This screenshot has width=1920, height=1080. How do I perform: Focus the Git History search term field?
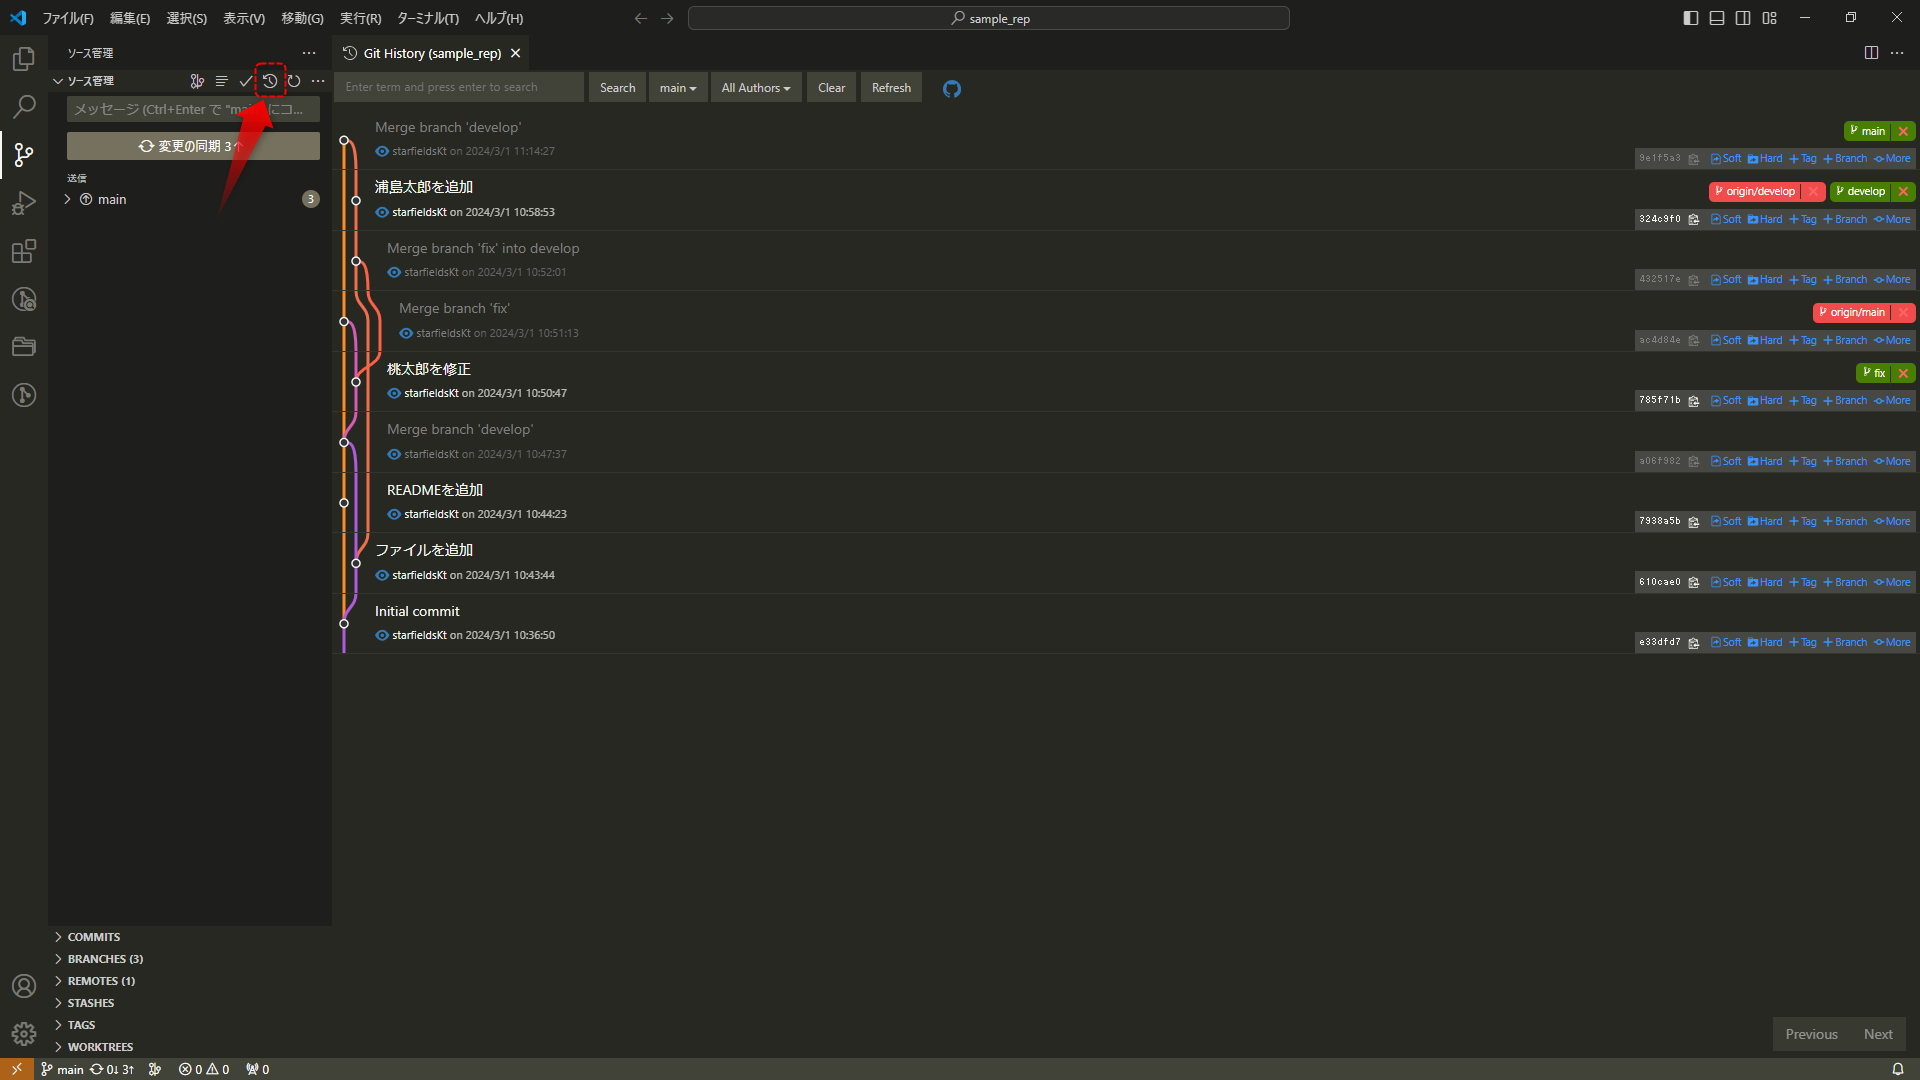coord(459,88)
